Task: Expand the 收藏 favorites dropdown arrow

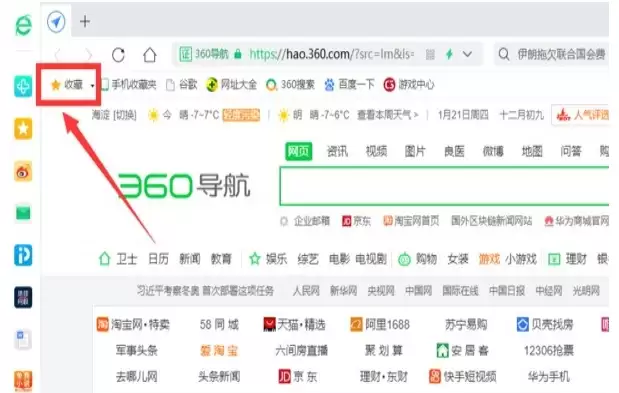Action: [92, 85]
